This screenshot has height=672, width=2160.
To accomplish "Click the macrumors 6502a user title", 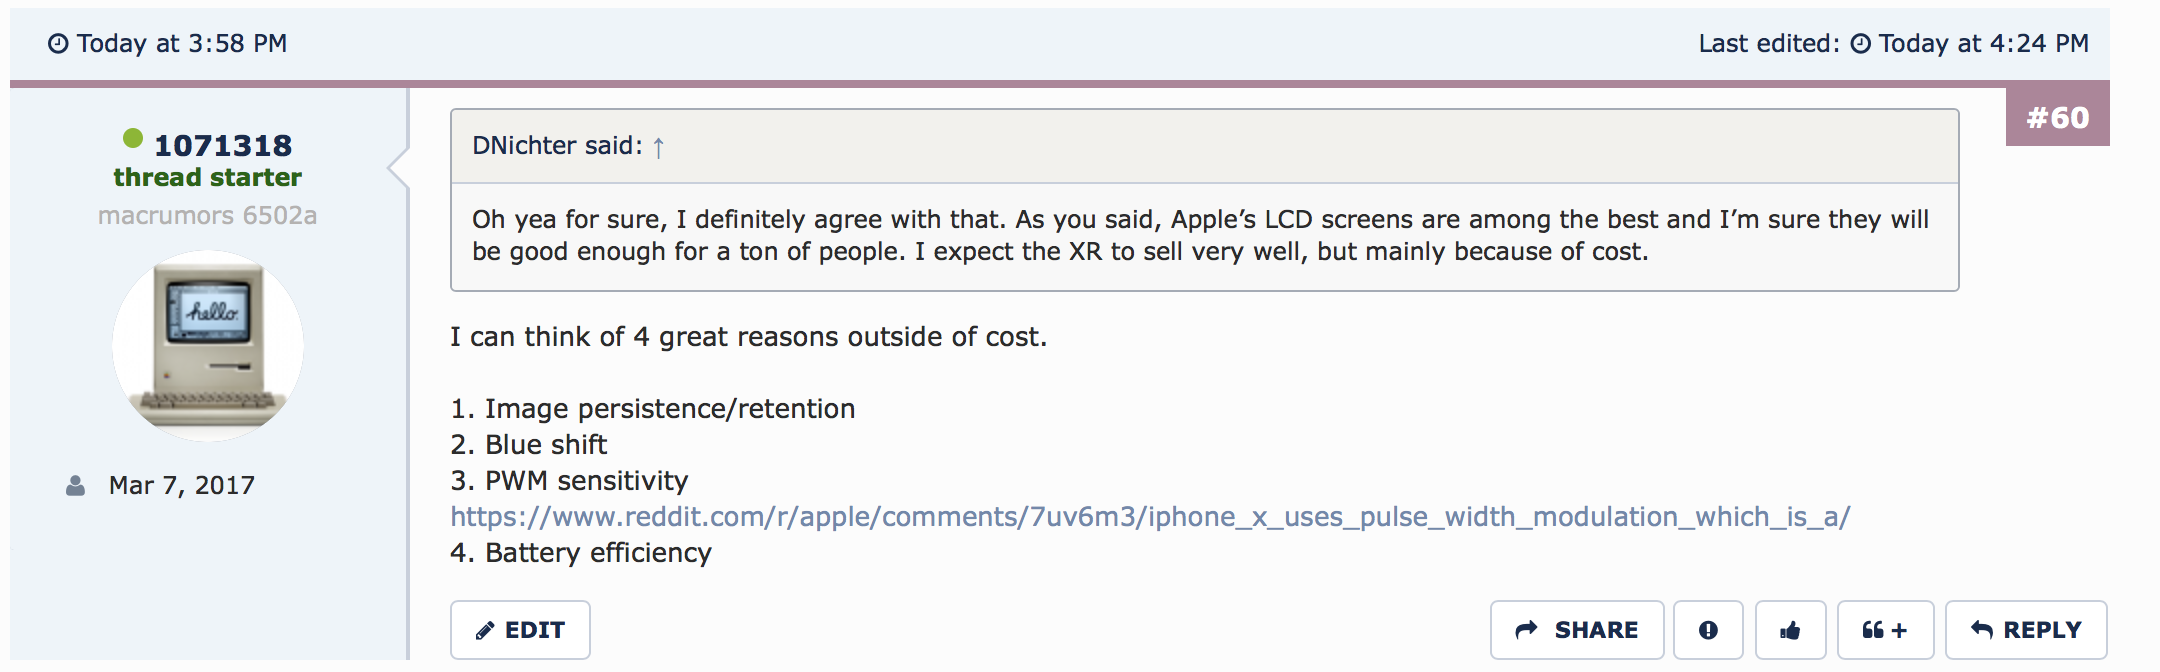I will point(208,216).
